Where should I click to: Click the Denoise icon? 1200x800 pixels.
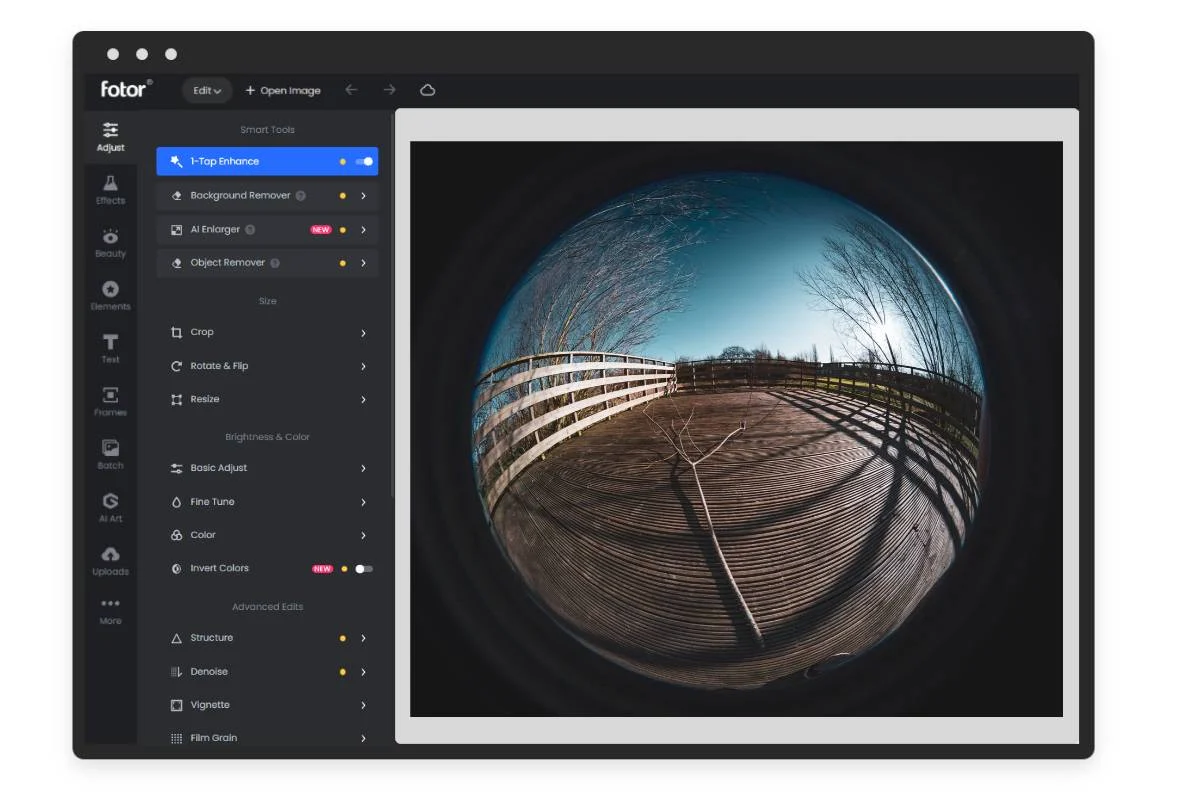(x=177, y=672)
